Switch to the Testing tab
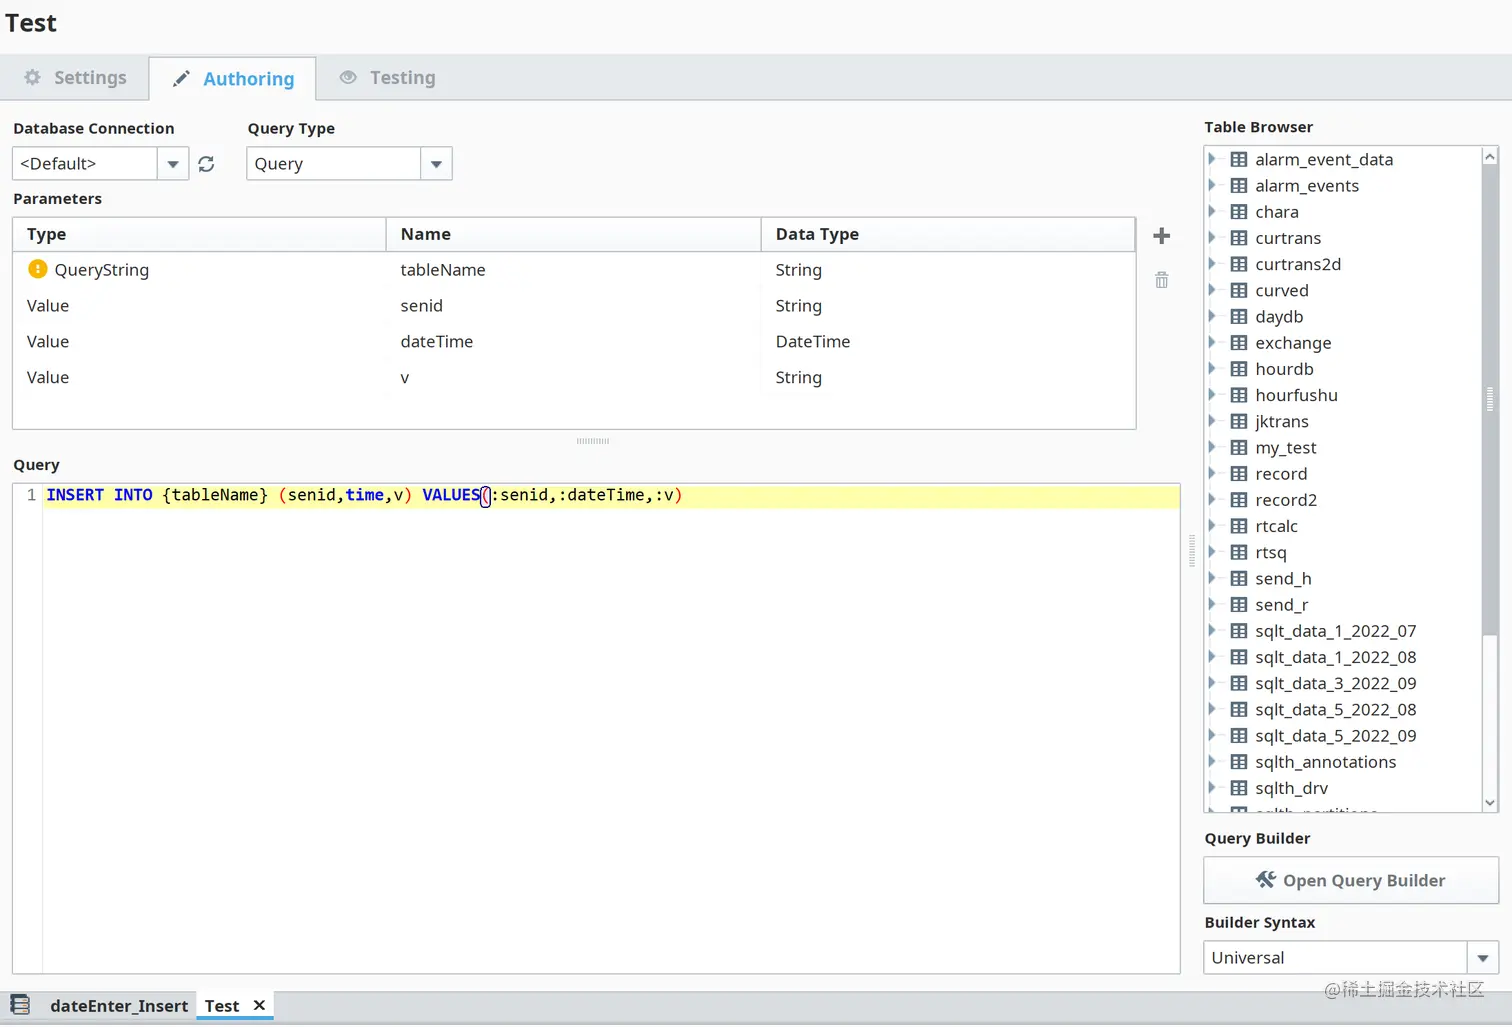 pyautogui.click(x=388, y=78)
